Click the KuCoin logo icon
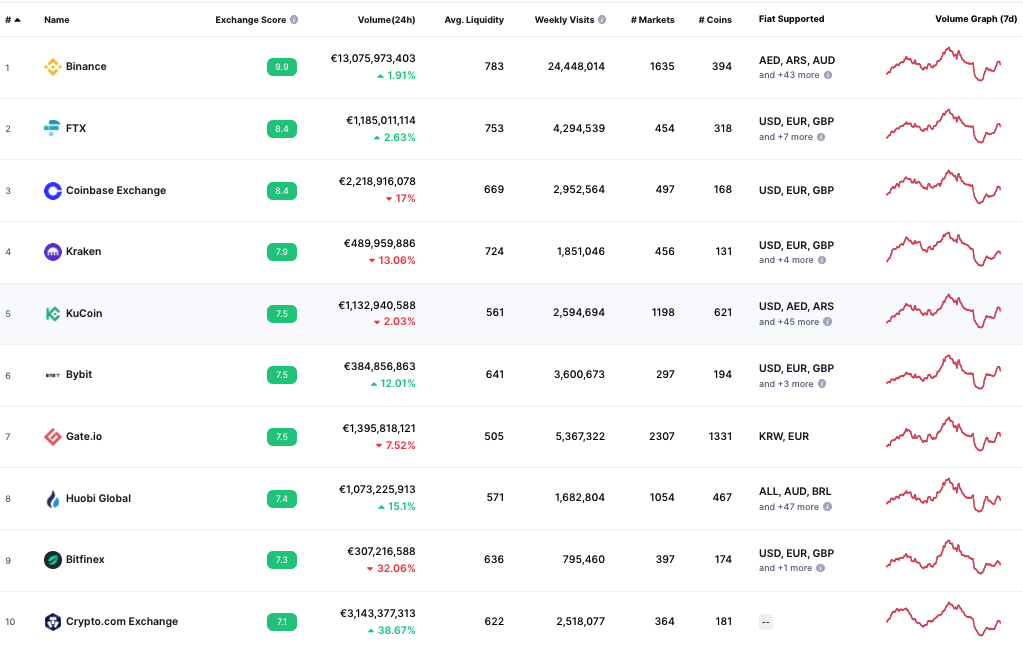The image size is (1023, 652). [x=52, y=314]
